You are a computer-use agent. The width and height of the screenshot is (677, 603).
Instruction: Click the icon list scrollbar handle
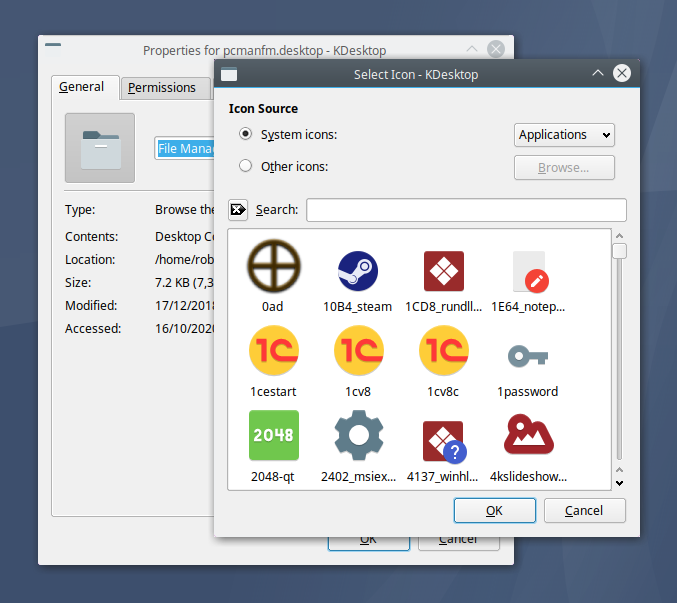(x=619, y=251)
